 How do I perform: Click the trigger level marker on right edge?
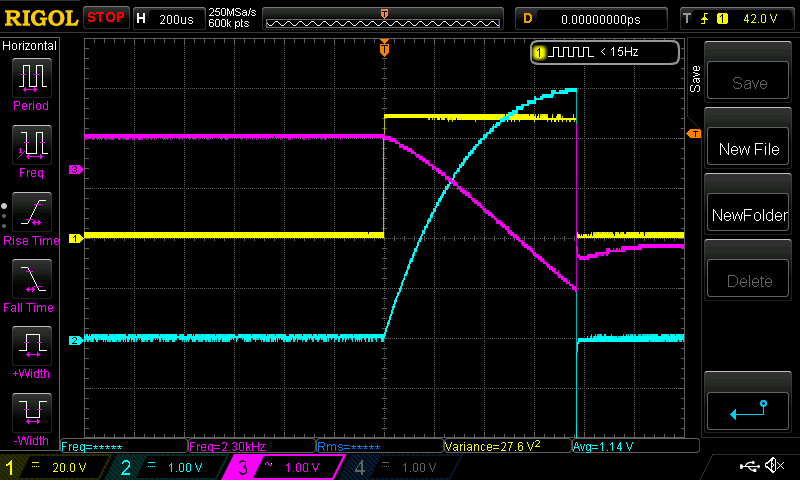(x=694, y=134)
